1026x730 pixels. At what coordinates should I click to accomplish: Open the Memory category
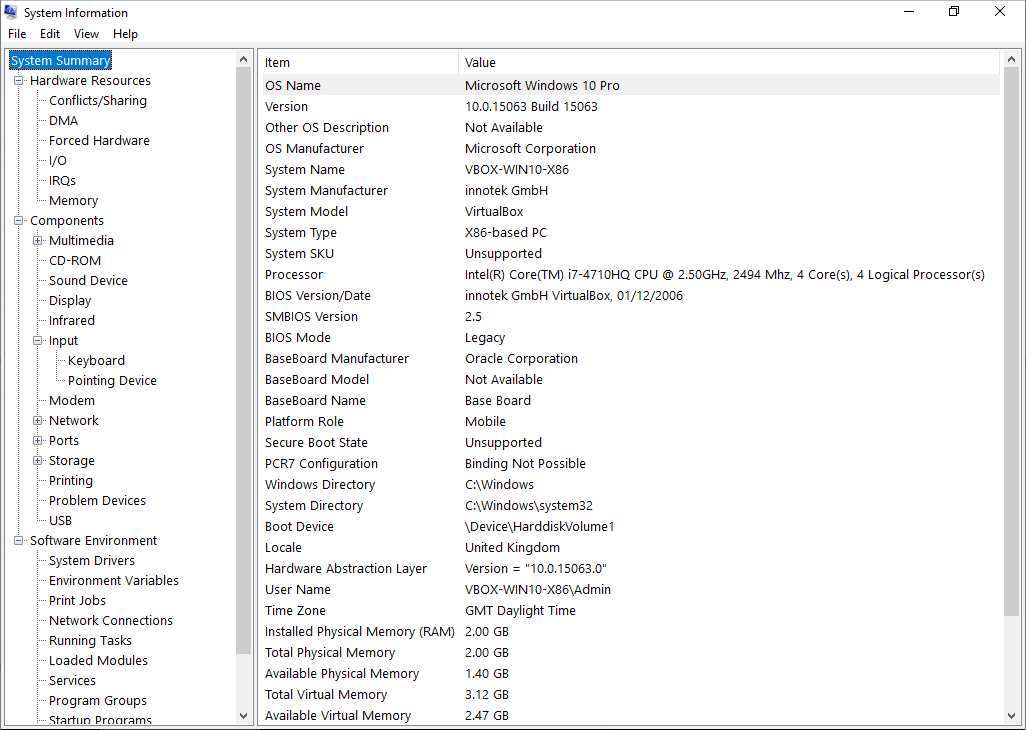tap(73, 201)
